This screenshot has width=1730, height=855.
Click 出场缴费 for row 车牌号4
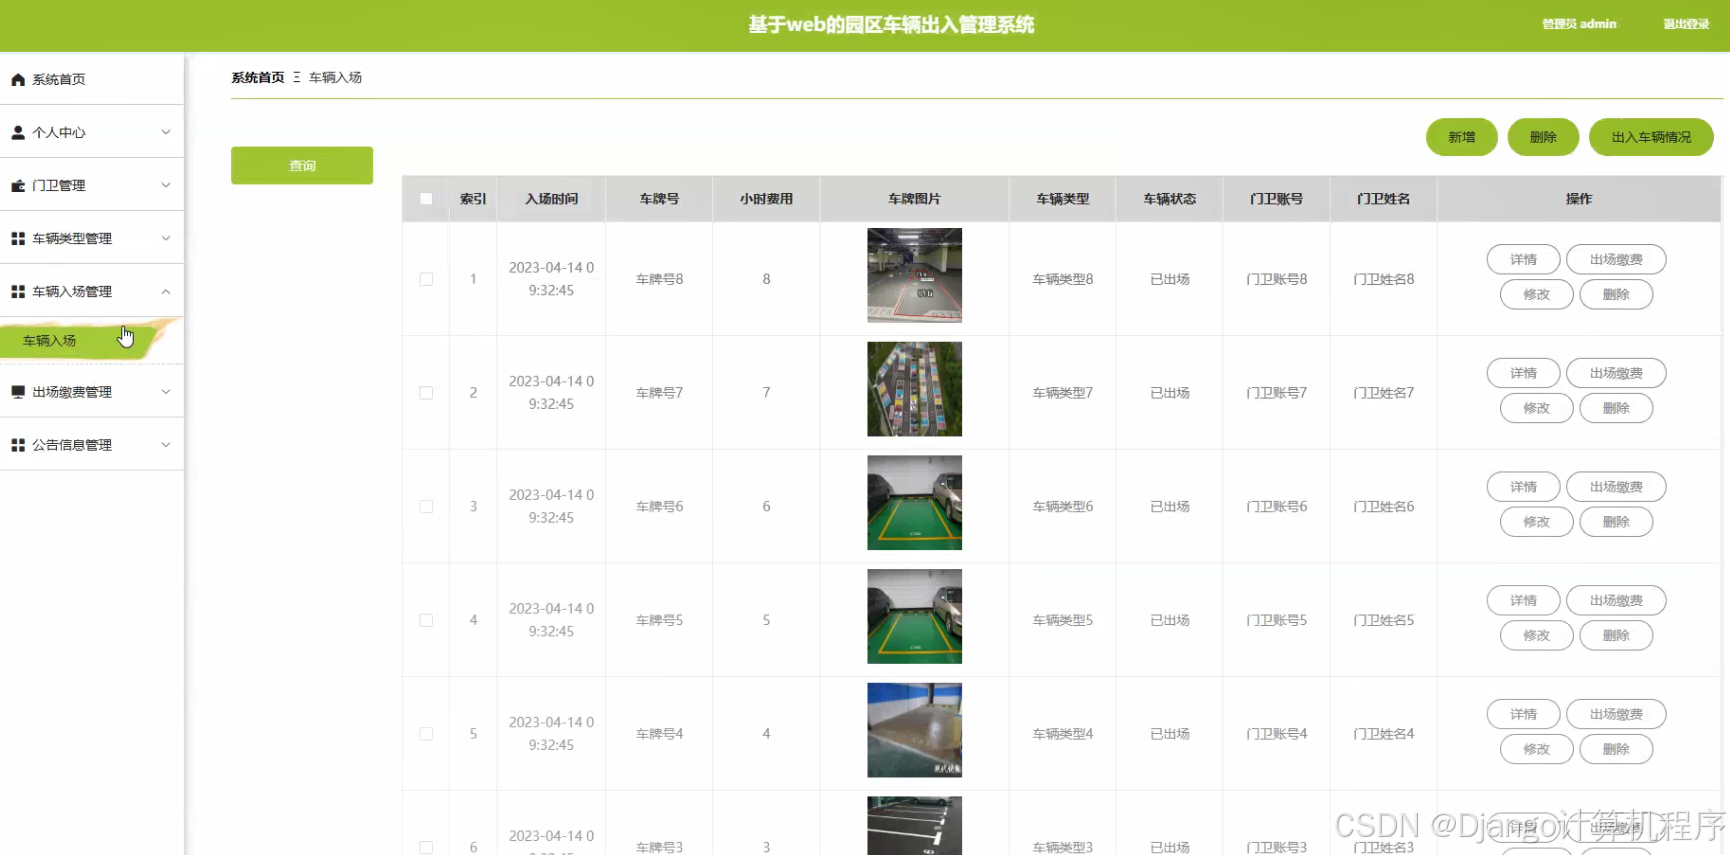tap(1616, 714)
